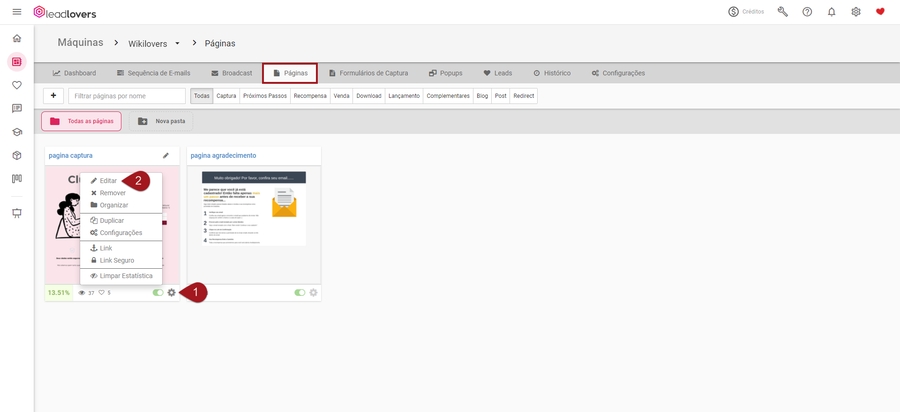Toggle the pagina agradecimento active switch
Viewport: 900px width, 412px height.
click(x=300, y=293)
